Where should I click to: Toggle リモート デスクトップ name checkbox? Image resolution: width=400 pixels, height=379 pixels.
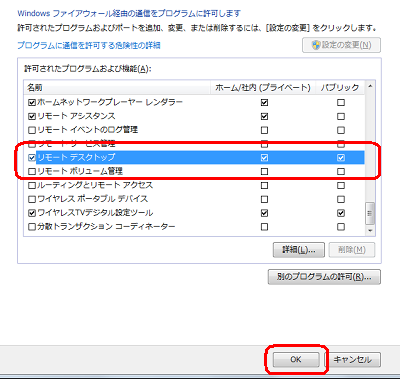[x=32, y=158]
